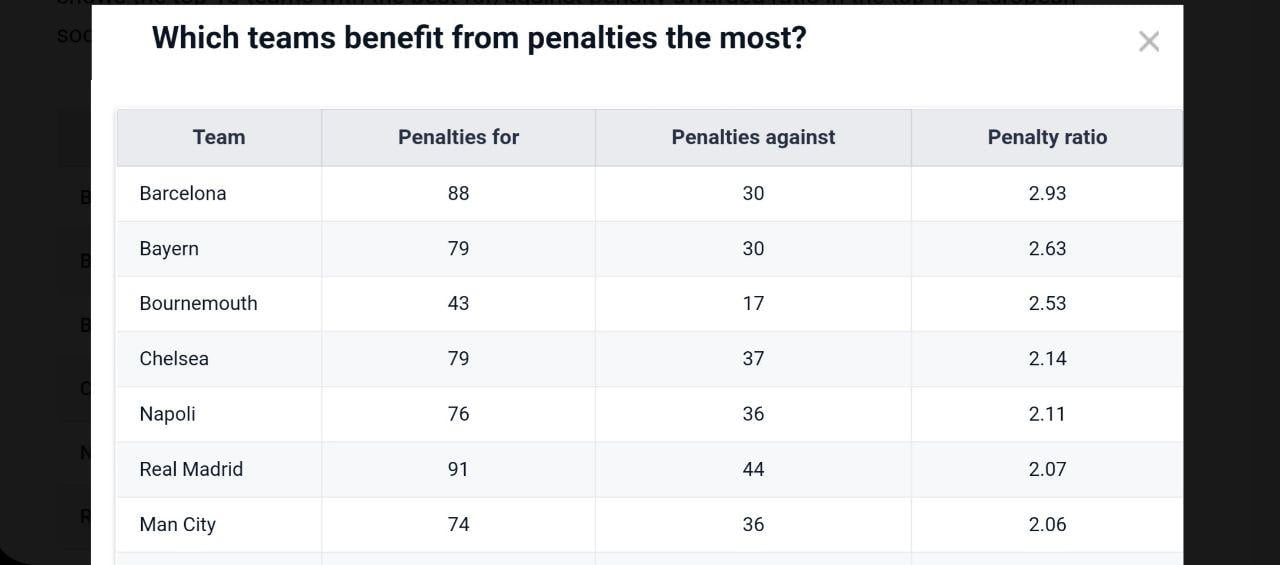Select the Bayern team cell

pyautogui.click(x=169, y=249)
